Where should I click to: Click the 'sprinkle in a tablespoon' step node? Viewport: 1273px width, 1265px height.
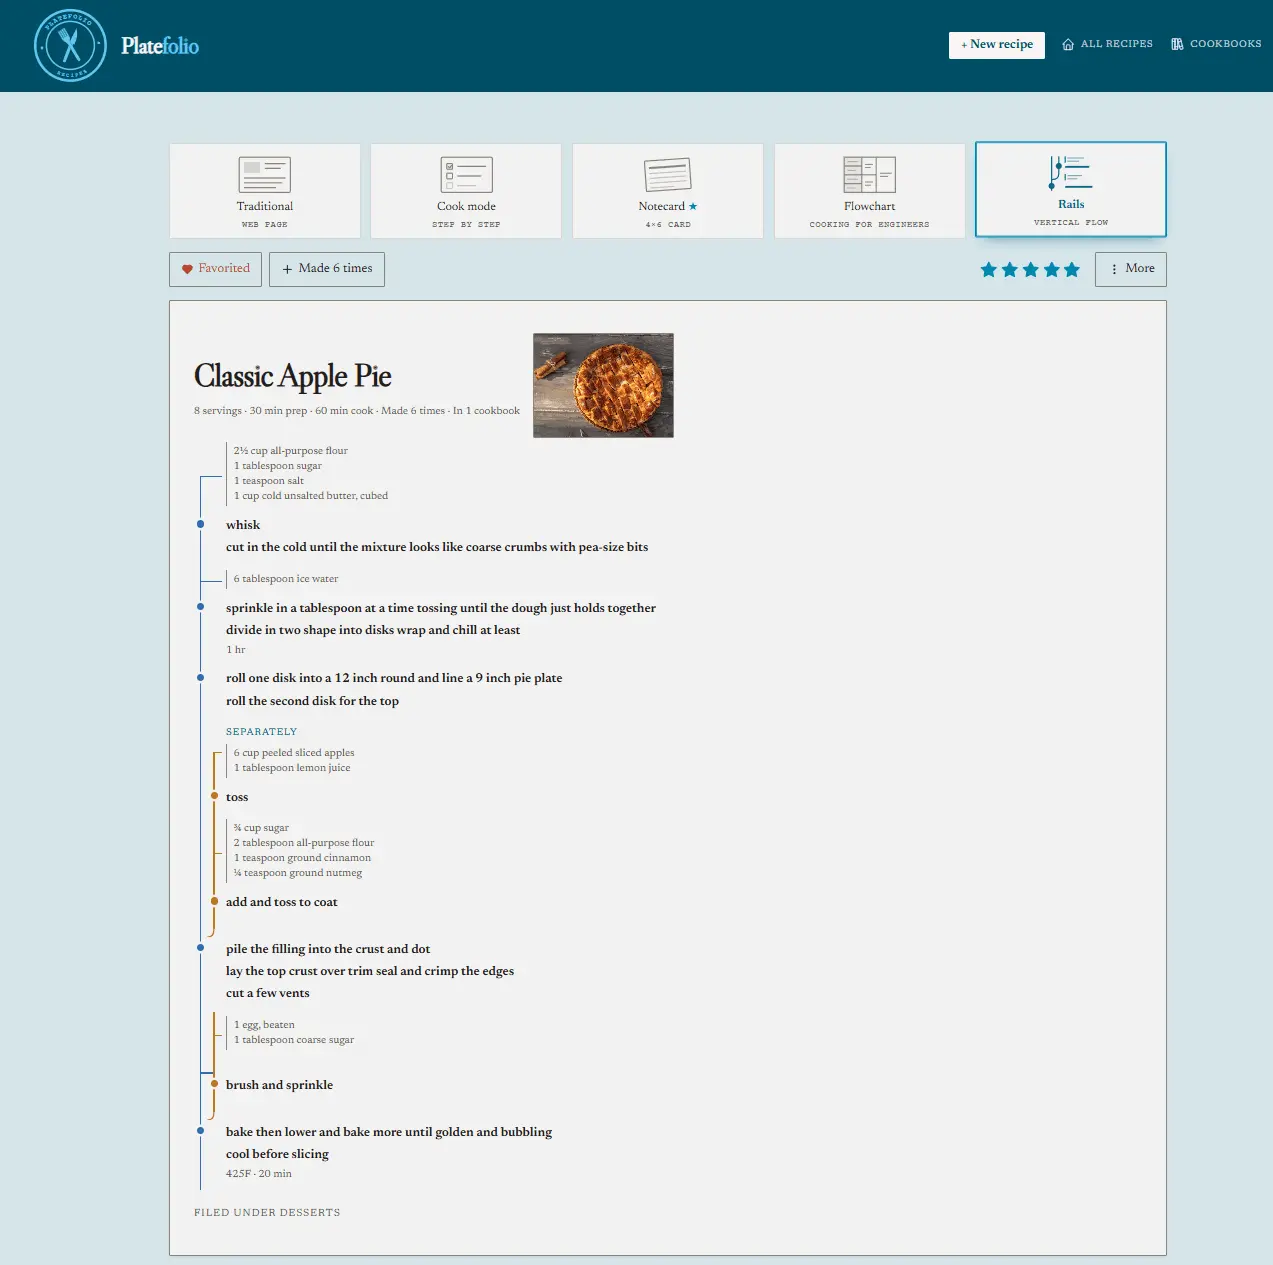(x=201, y=607)
